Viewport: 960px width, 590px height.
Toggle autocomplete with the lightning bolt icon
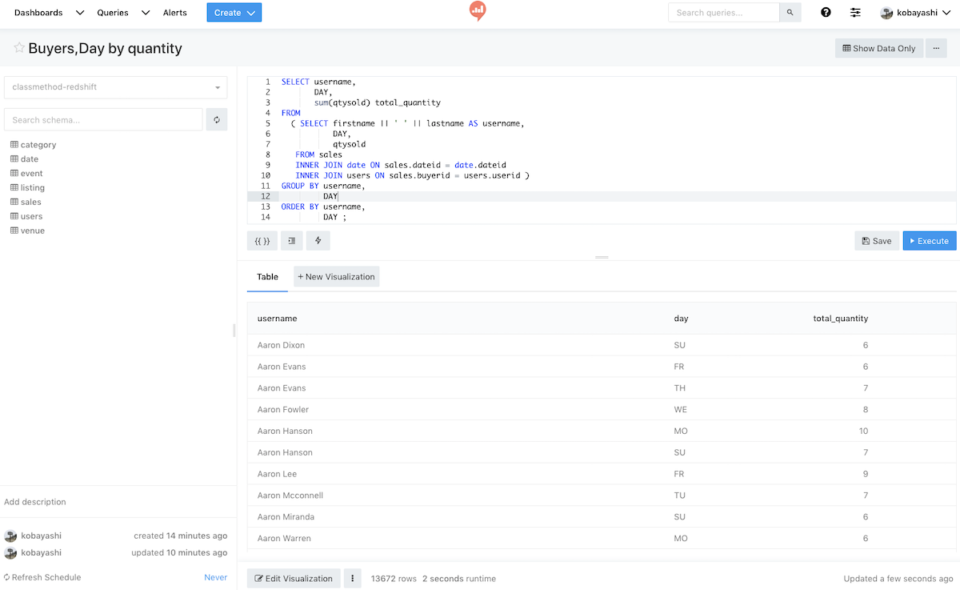(x=318, y=240)
